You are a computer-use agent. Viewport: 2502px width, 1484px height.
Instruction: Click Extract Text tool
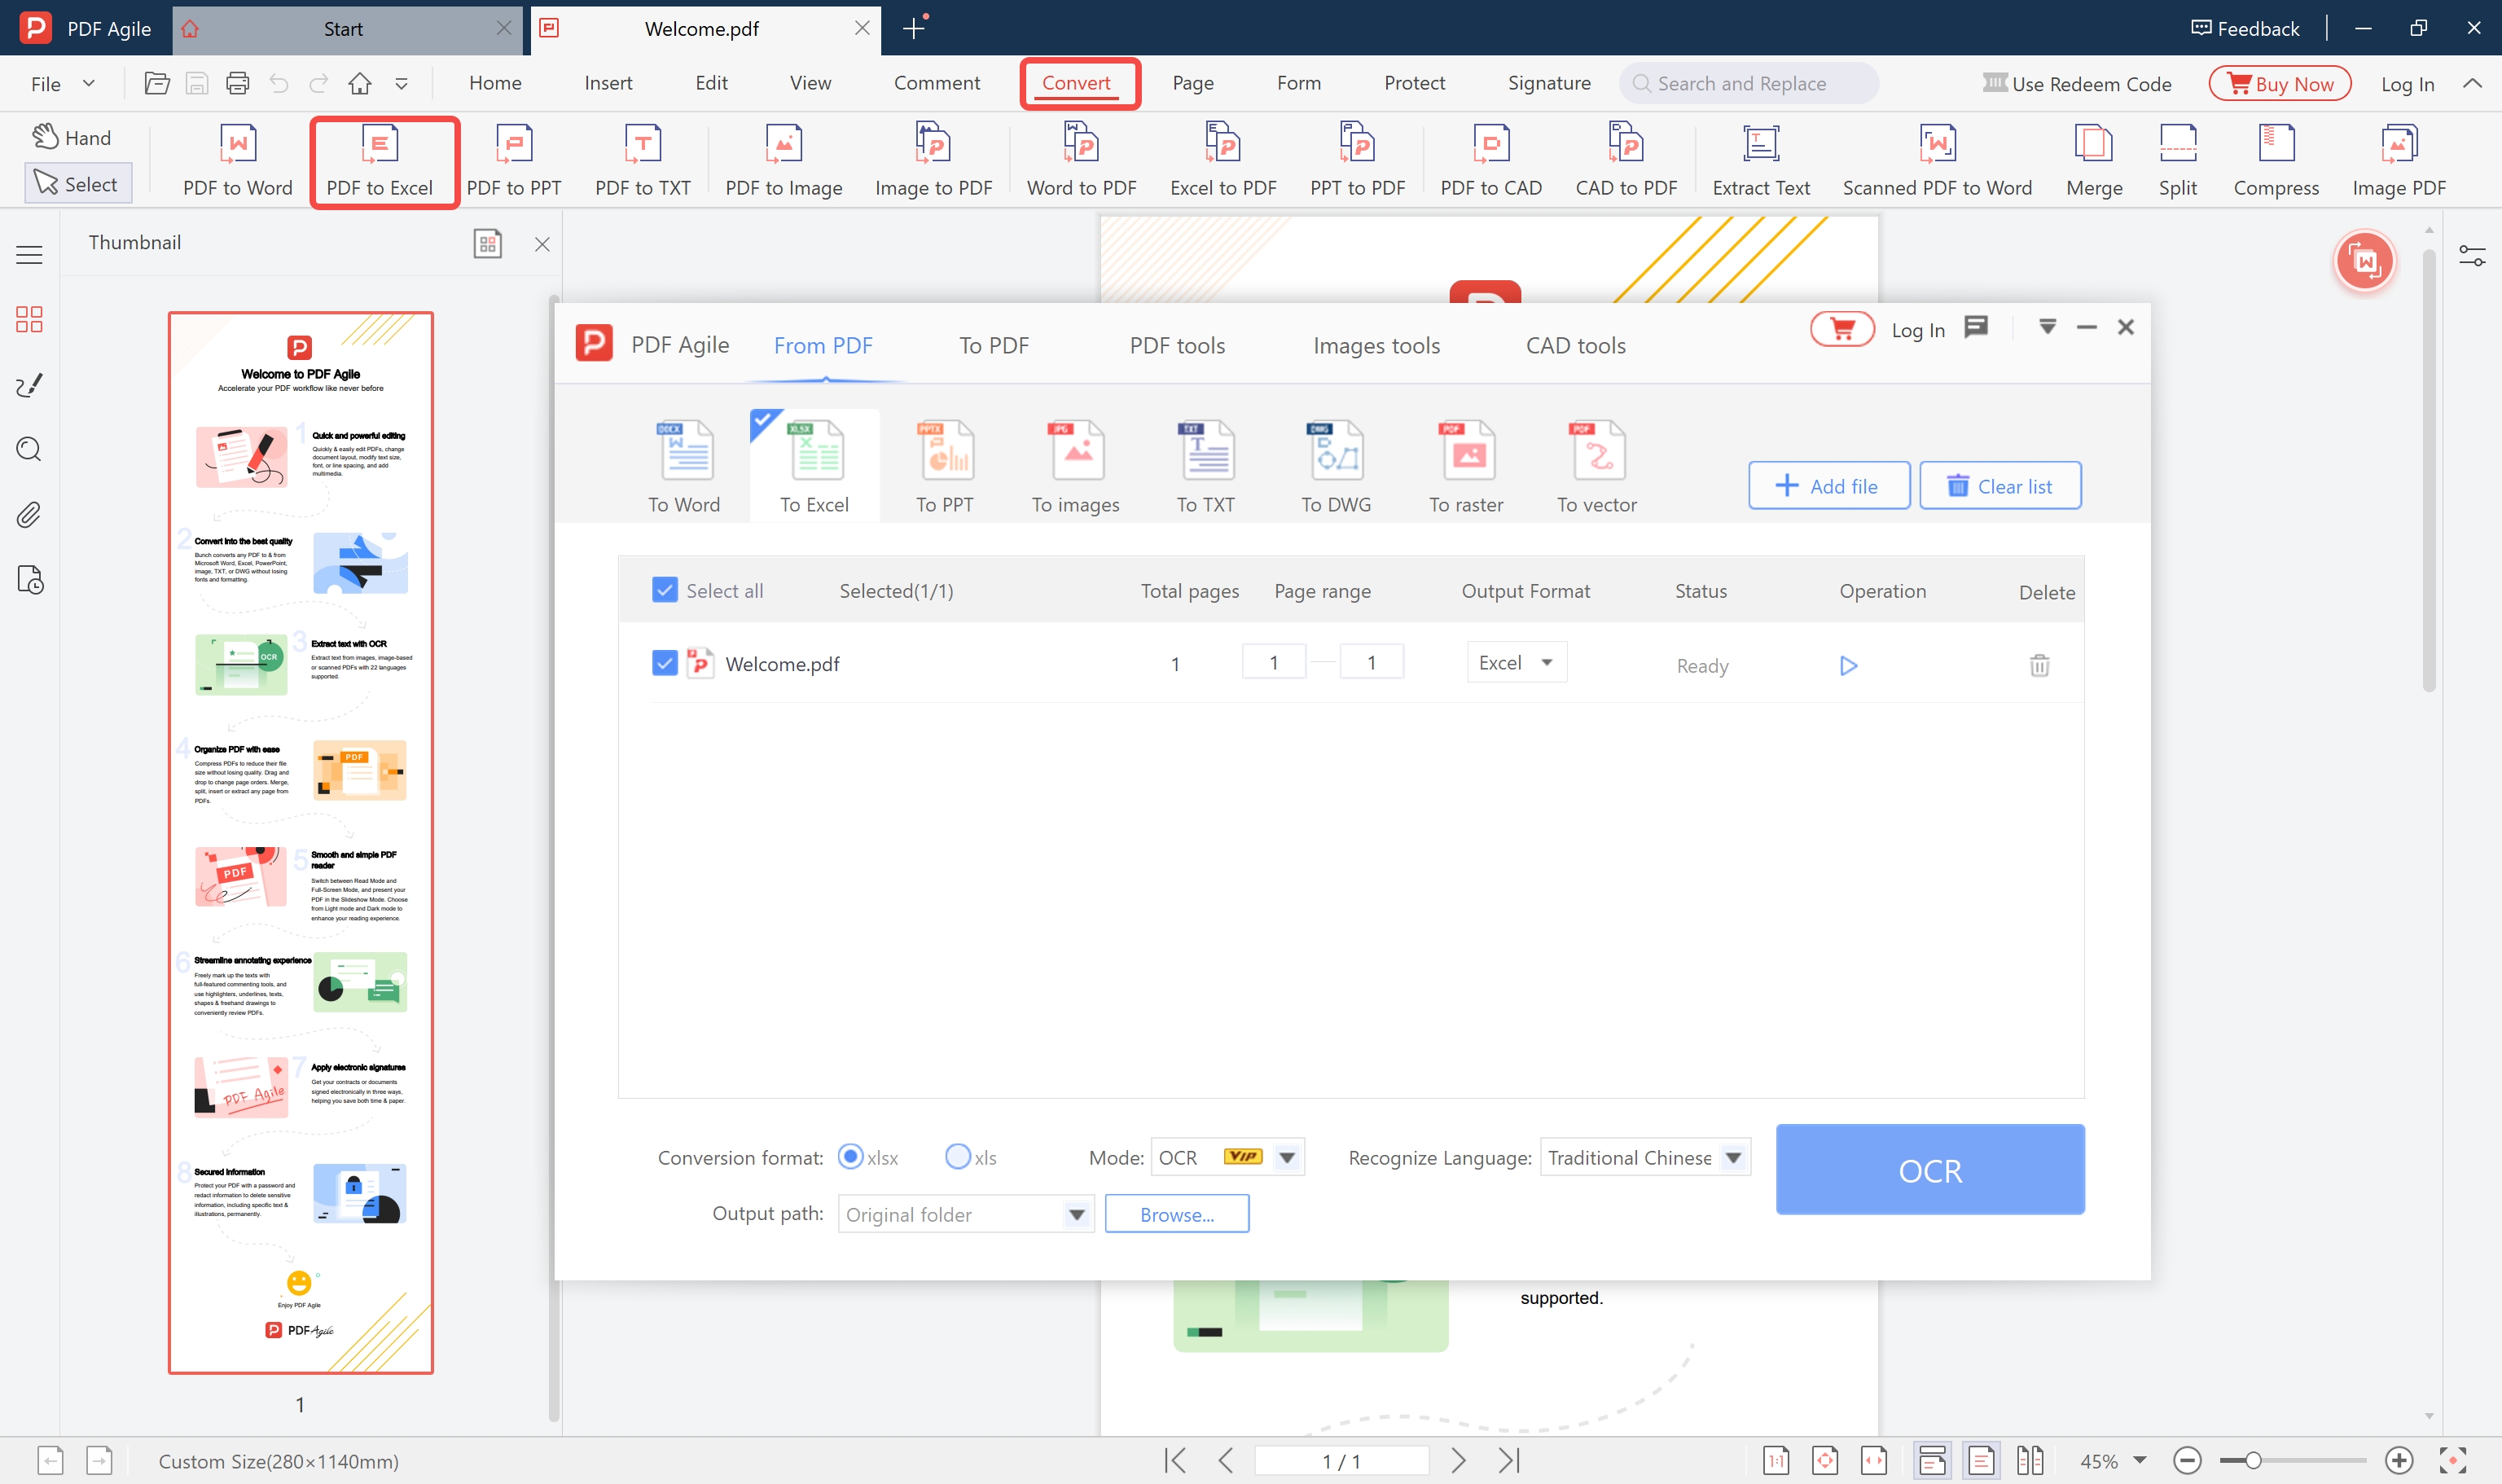1761,160
